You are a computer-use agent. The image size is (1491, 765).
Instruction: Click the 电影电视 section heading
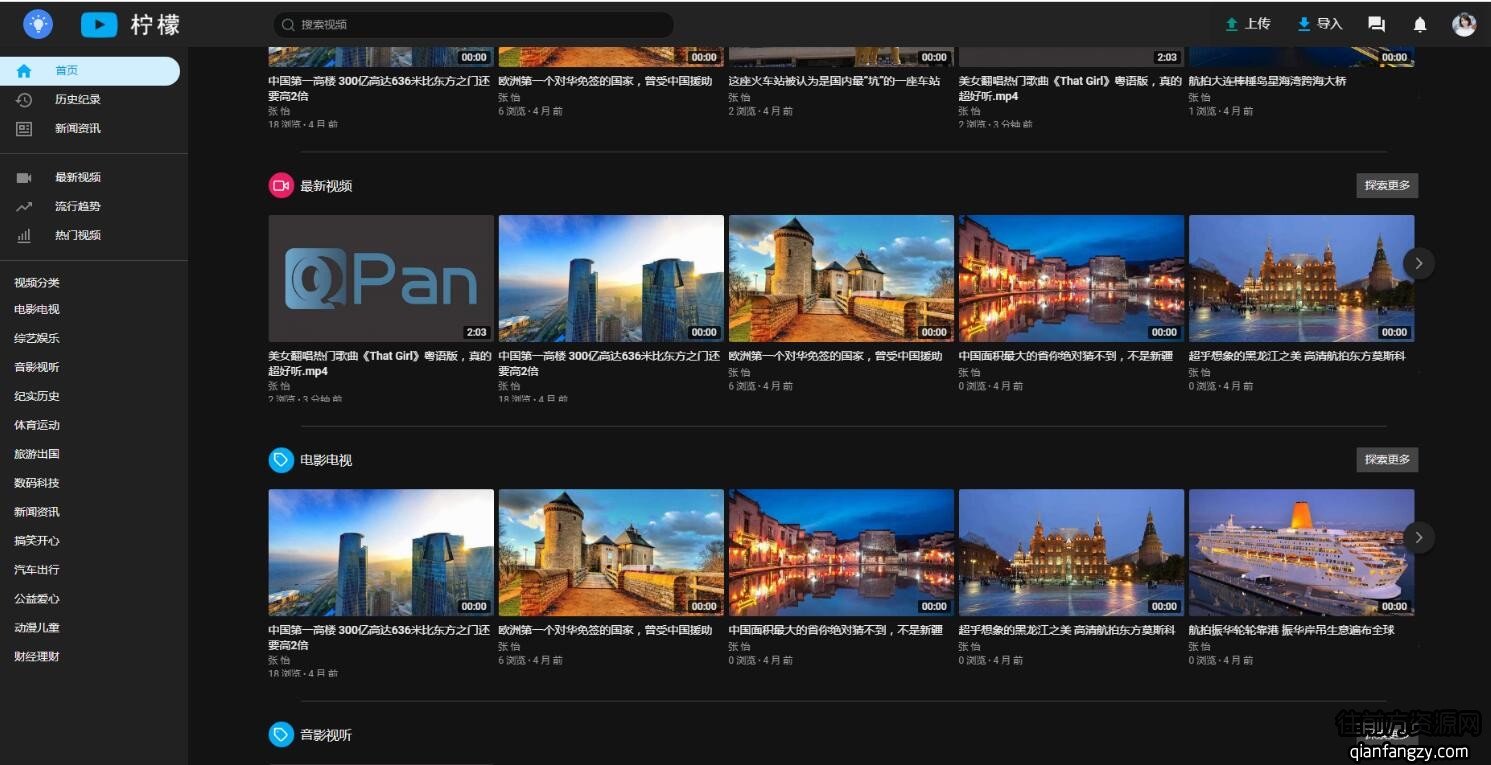coord(326,460)
